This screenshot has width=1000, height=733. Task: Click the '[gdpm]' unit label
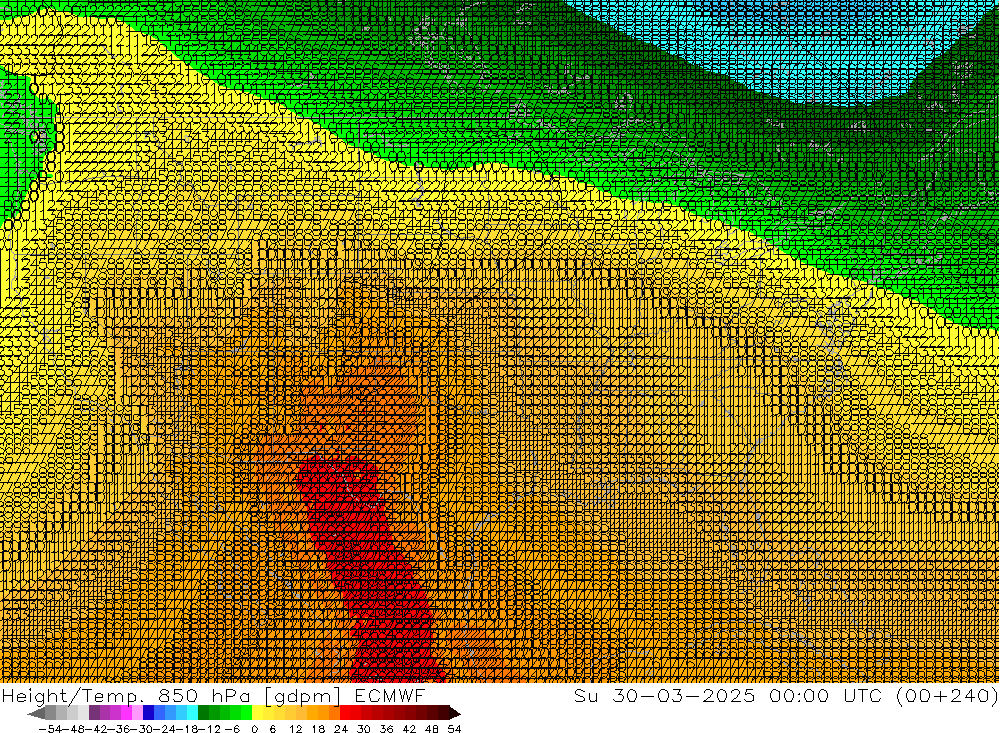coord(303,697)
